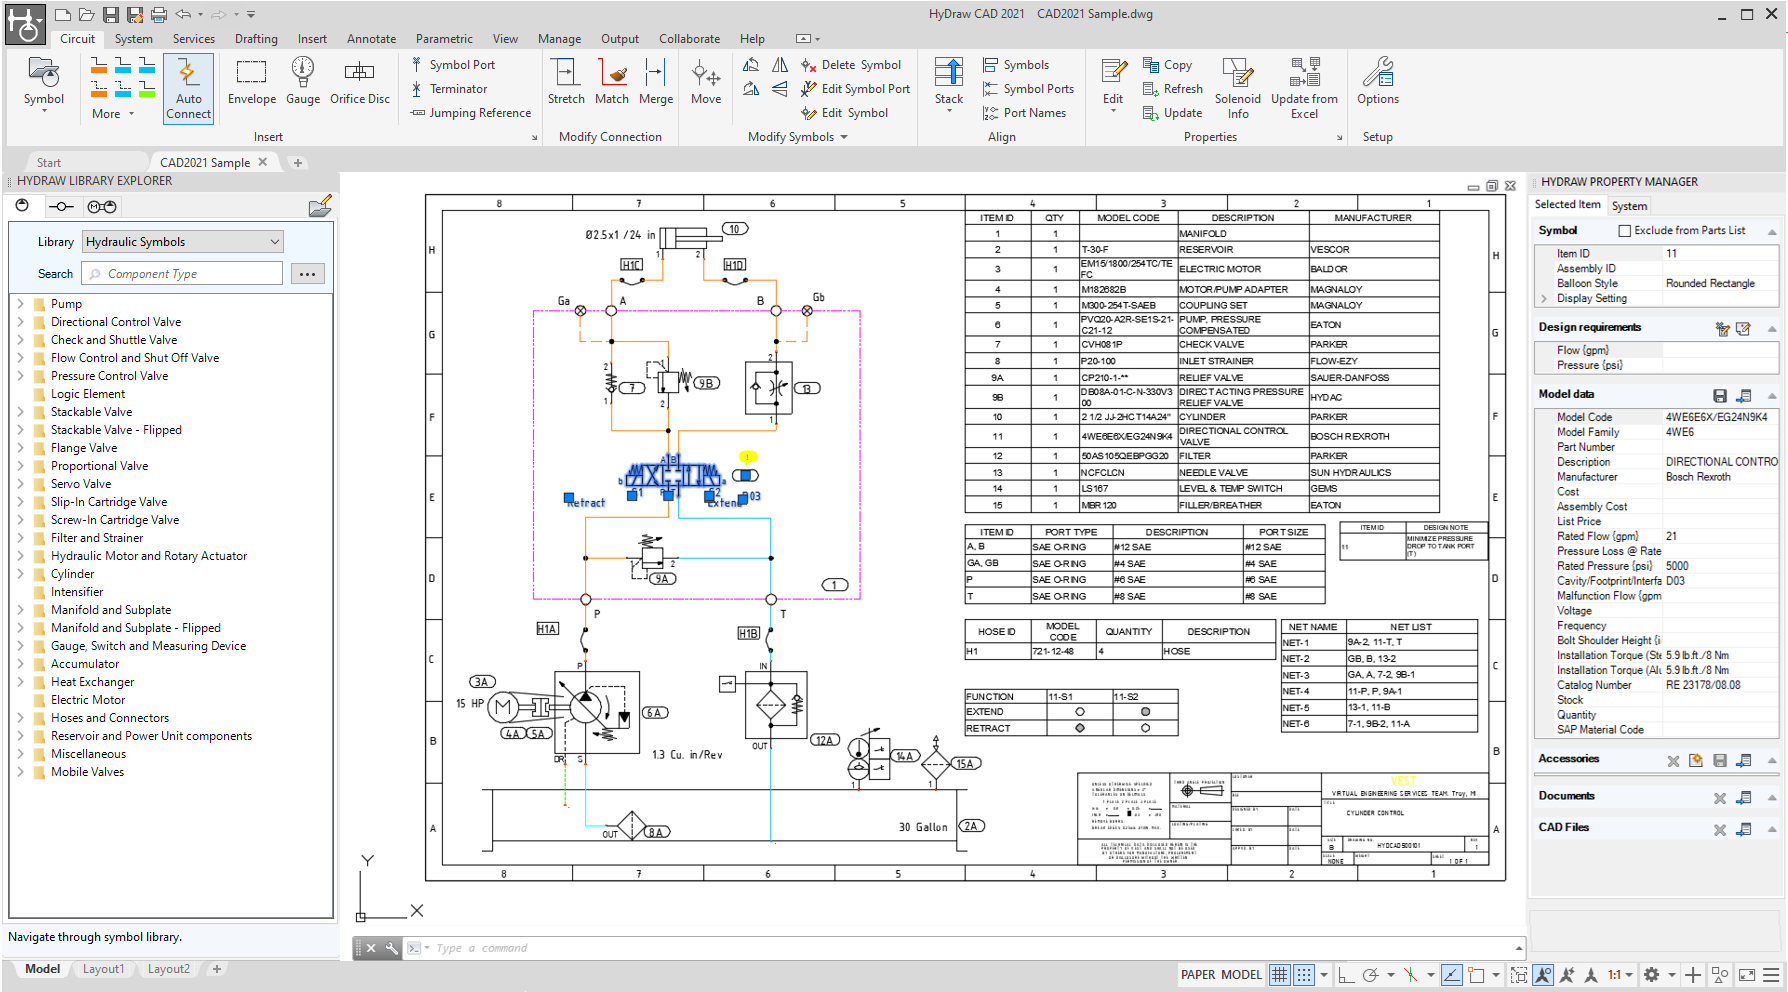The image size is (1788, 992).
Task: Toggle clean screen in status bar
Action: 1747,975
